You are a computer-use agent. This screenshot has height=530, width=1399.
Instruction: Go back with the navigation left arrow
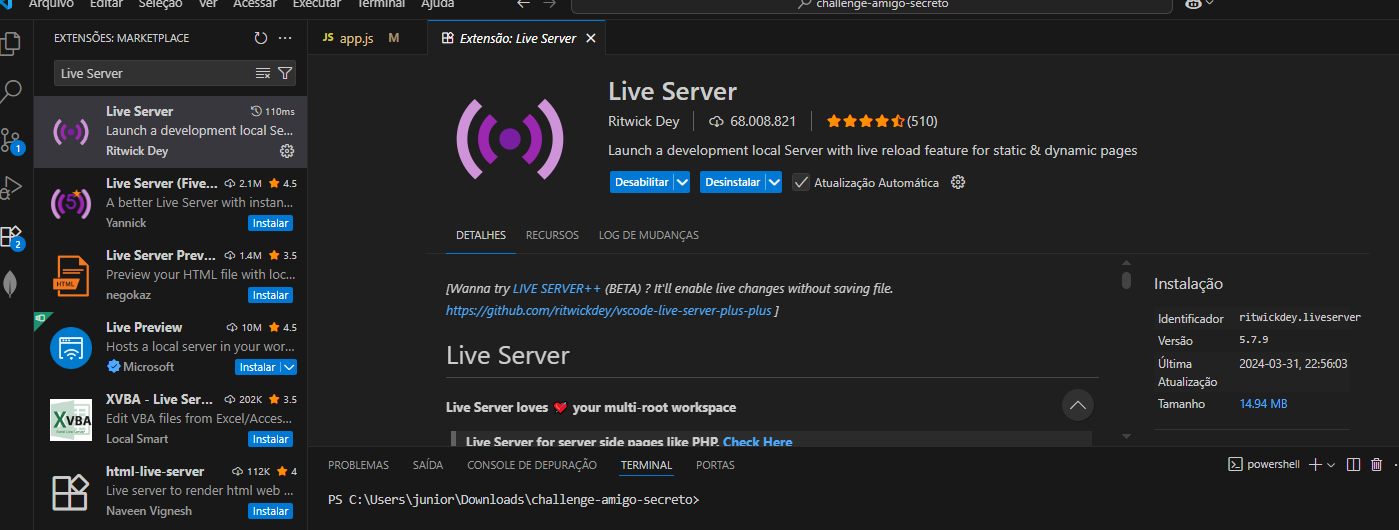click(x=523, y=4)
